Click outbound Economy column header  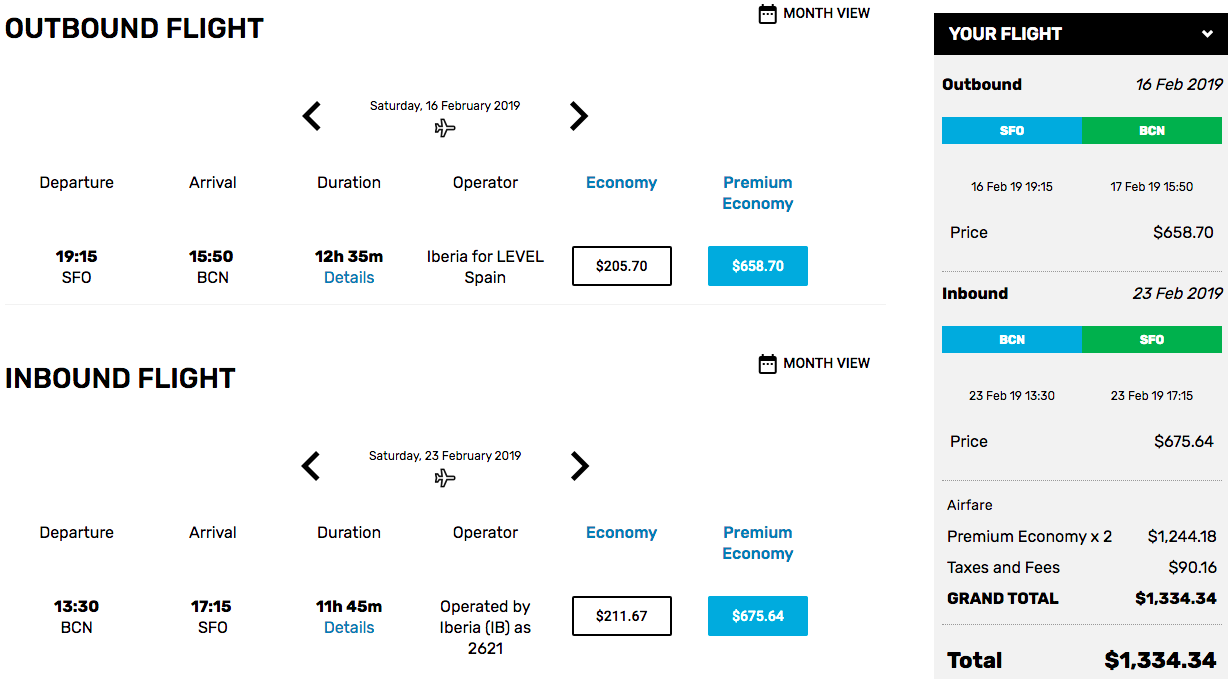point(622,183)
